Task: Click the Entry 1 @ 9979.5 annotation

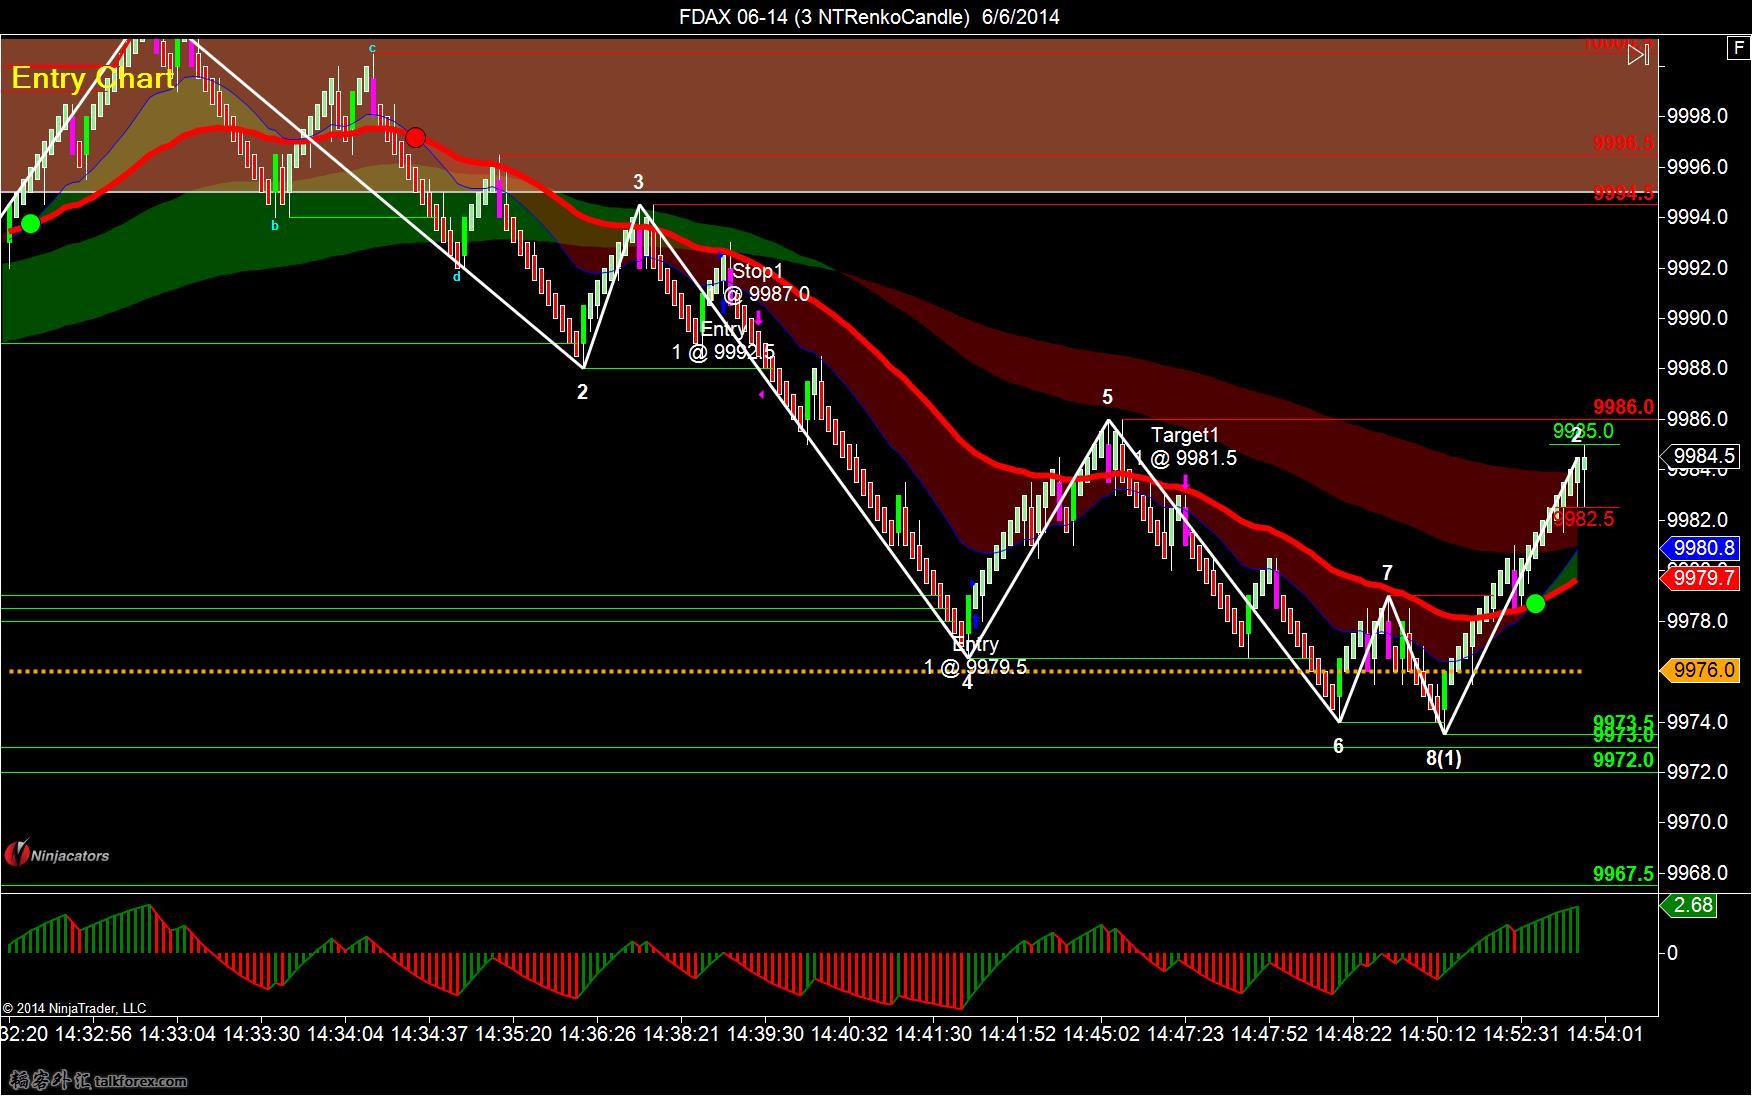Action: tap(975, 655)
